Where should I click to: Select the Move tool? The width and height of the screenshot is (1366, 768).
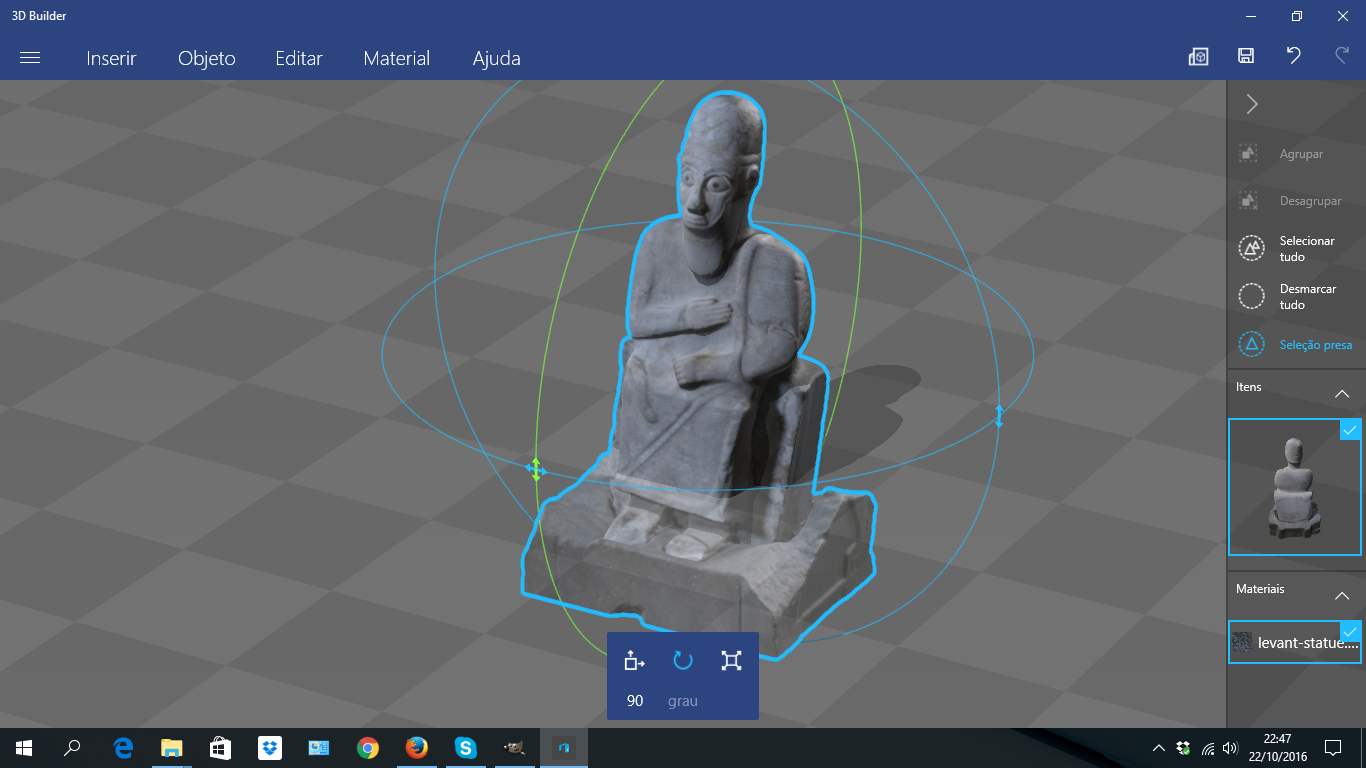click(x=634, y=660)
